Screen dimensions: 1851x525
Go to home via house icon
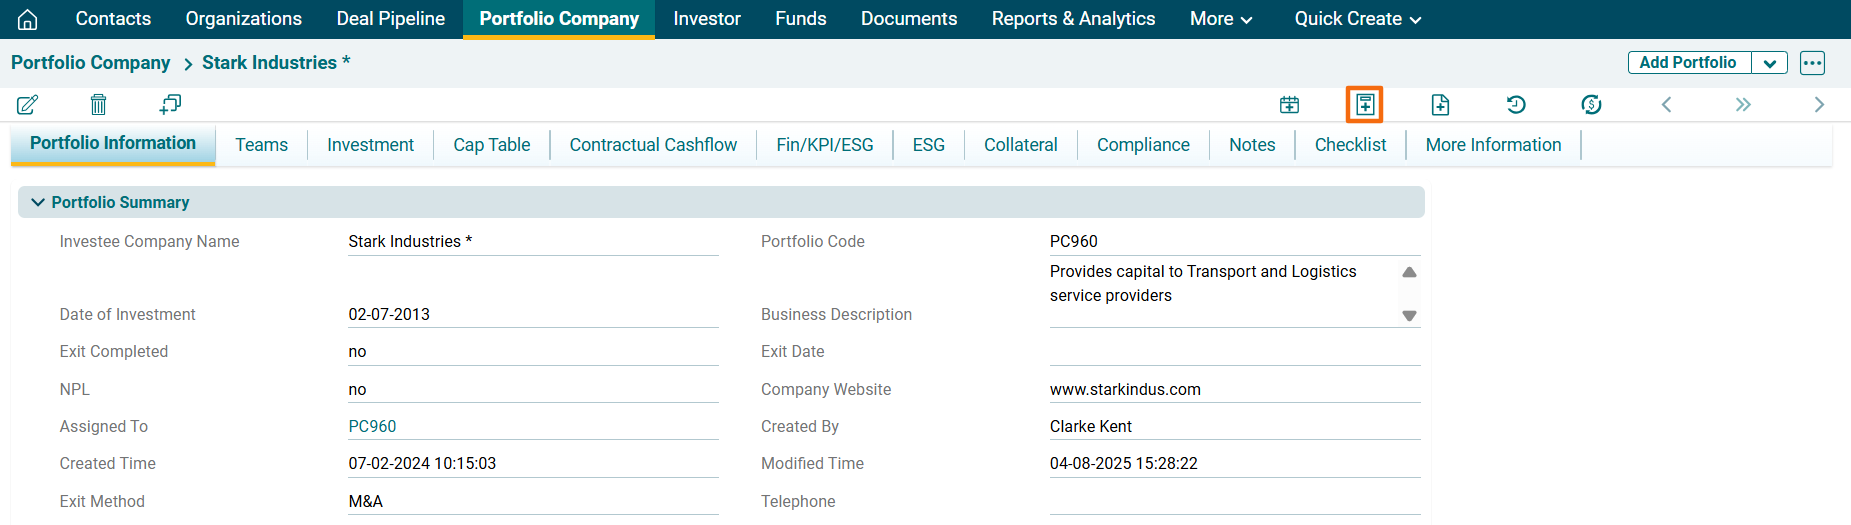point(28,19)
